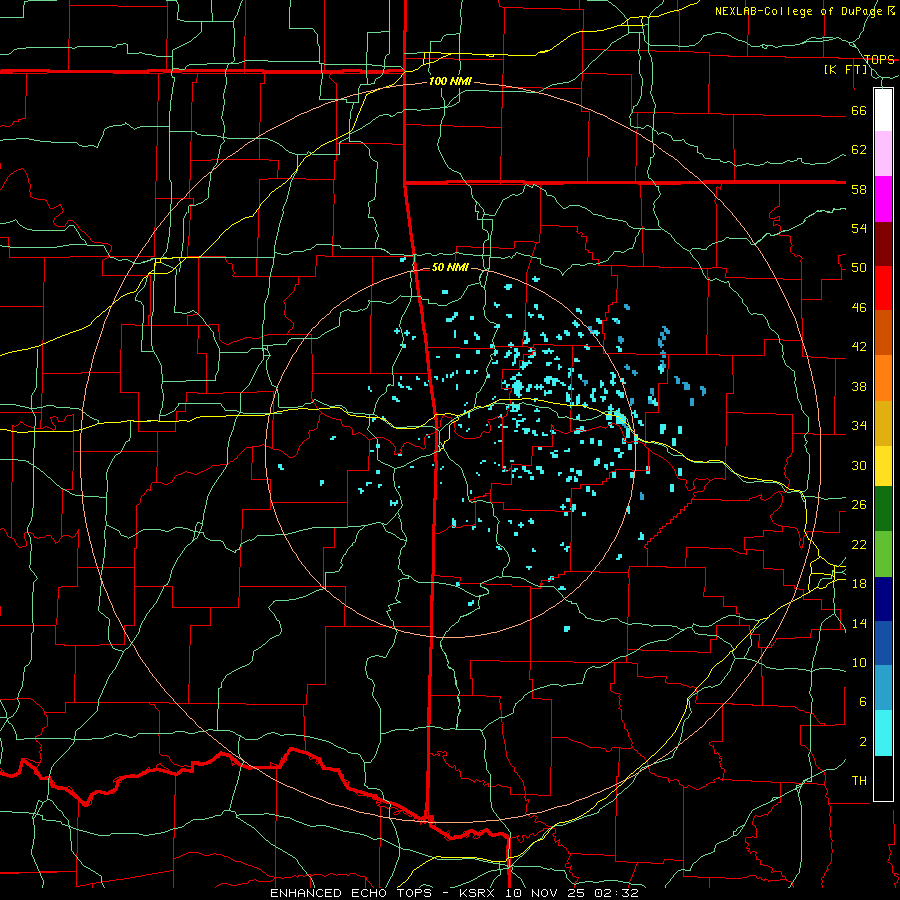Screen dimensions: 900x900
Task: Click the dark maroon legend swatch
Action: click(x=883, y=243)
